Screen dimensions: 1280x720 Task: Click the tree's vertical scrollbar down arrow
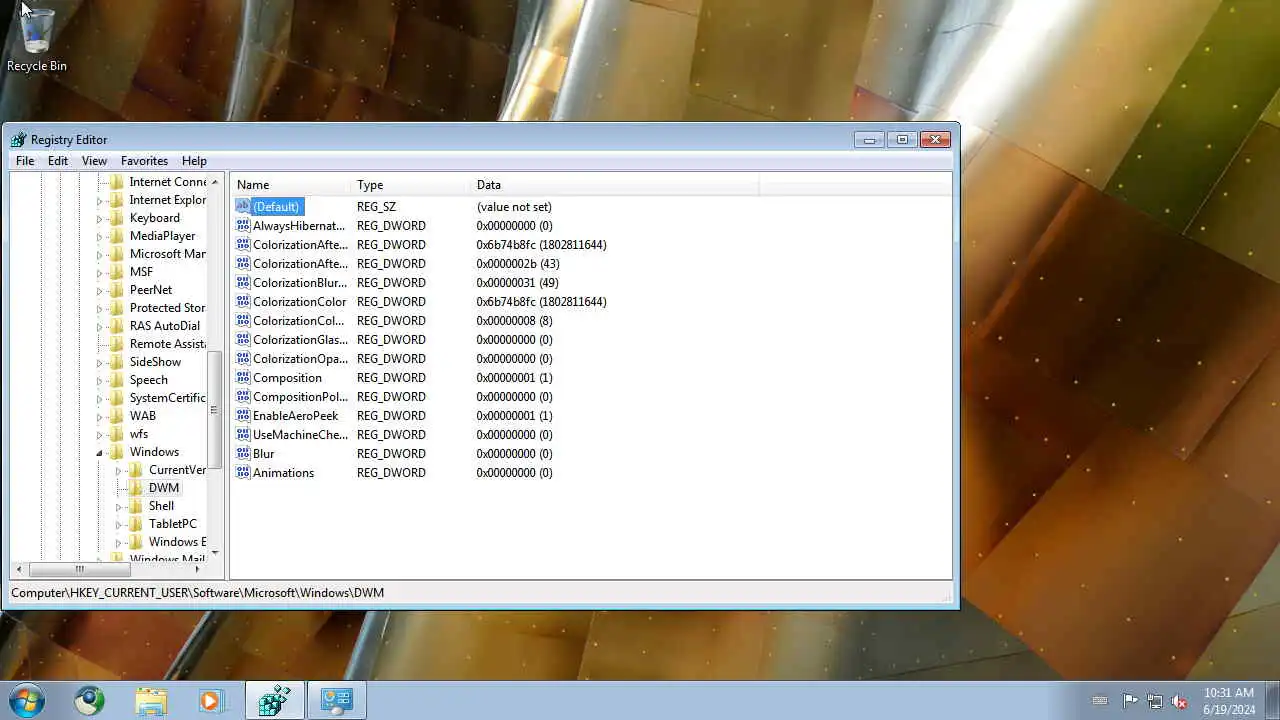click(x=214, y=552)
